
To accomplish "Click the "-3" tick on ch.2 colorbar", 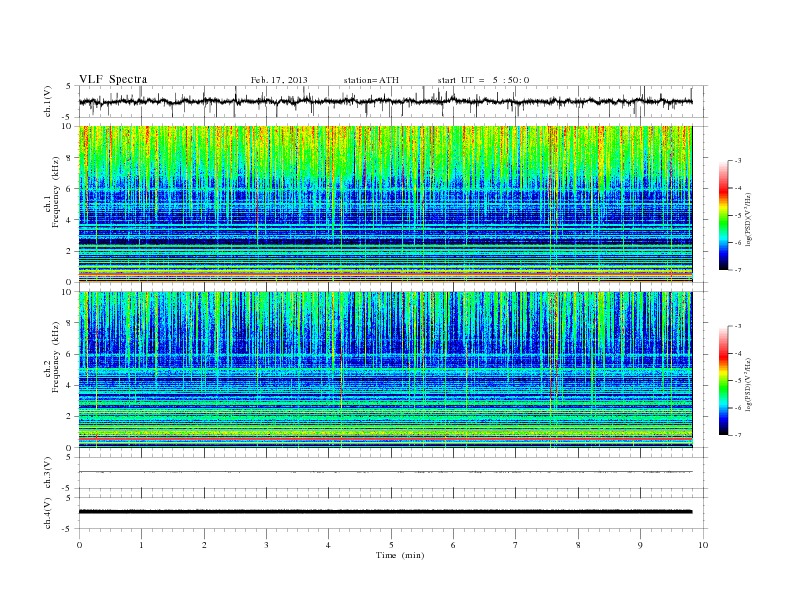I will point(737,326).
